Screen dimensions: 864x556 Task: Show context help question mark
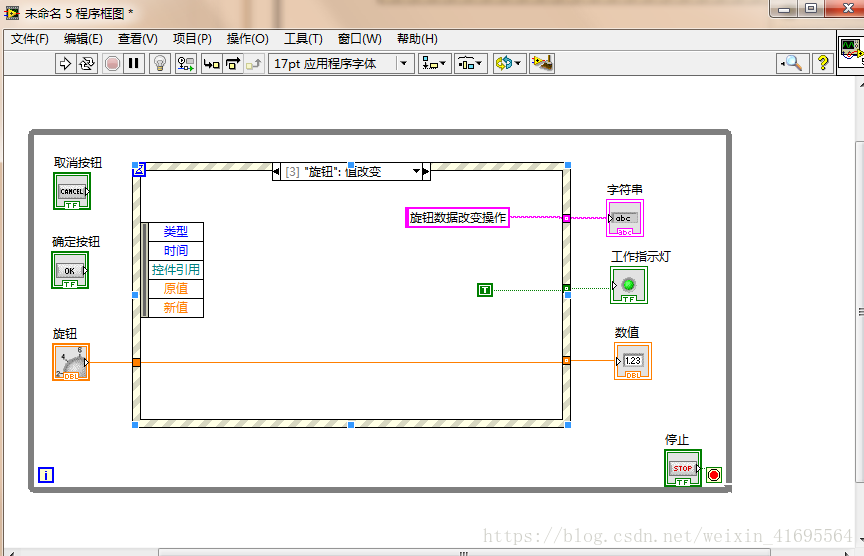[x=823, y=63]
